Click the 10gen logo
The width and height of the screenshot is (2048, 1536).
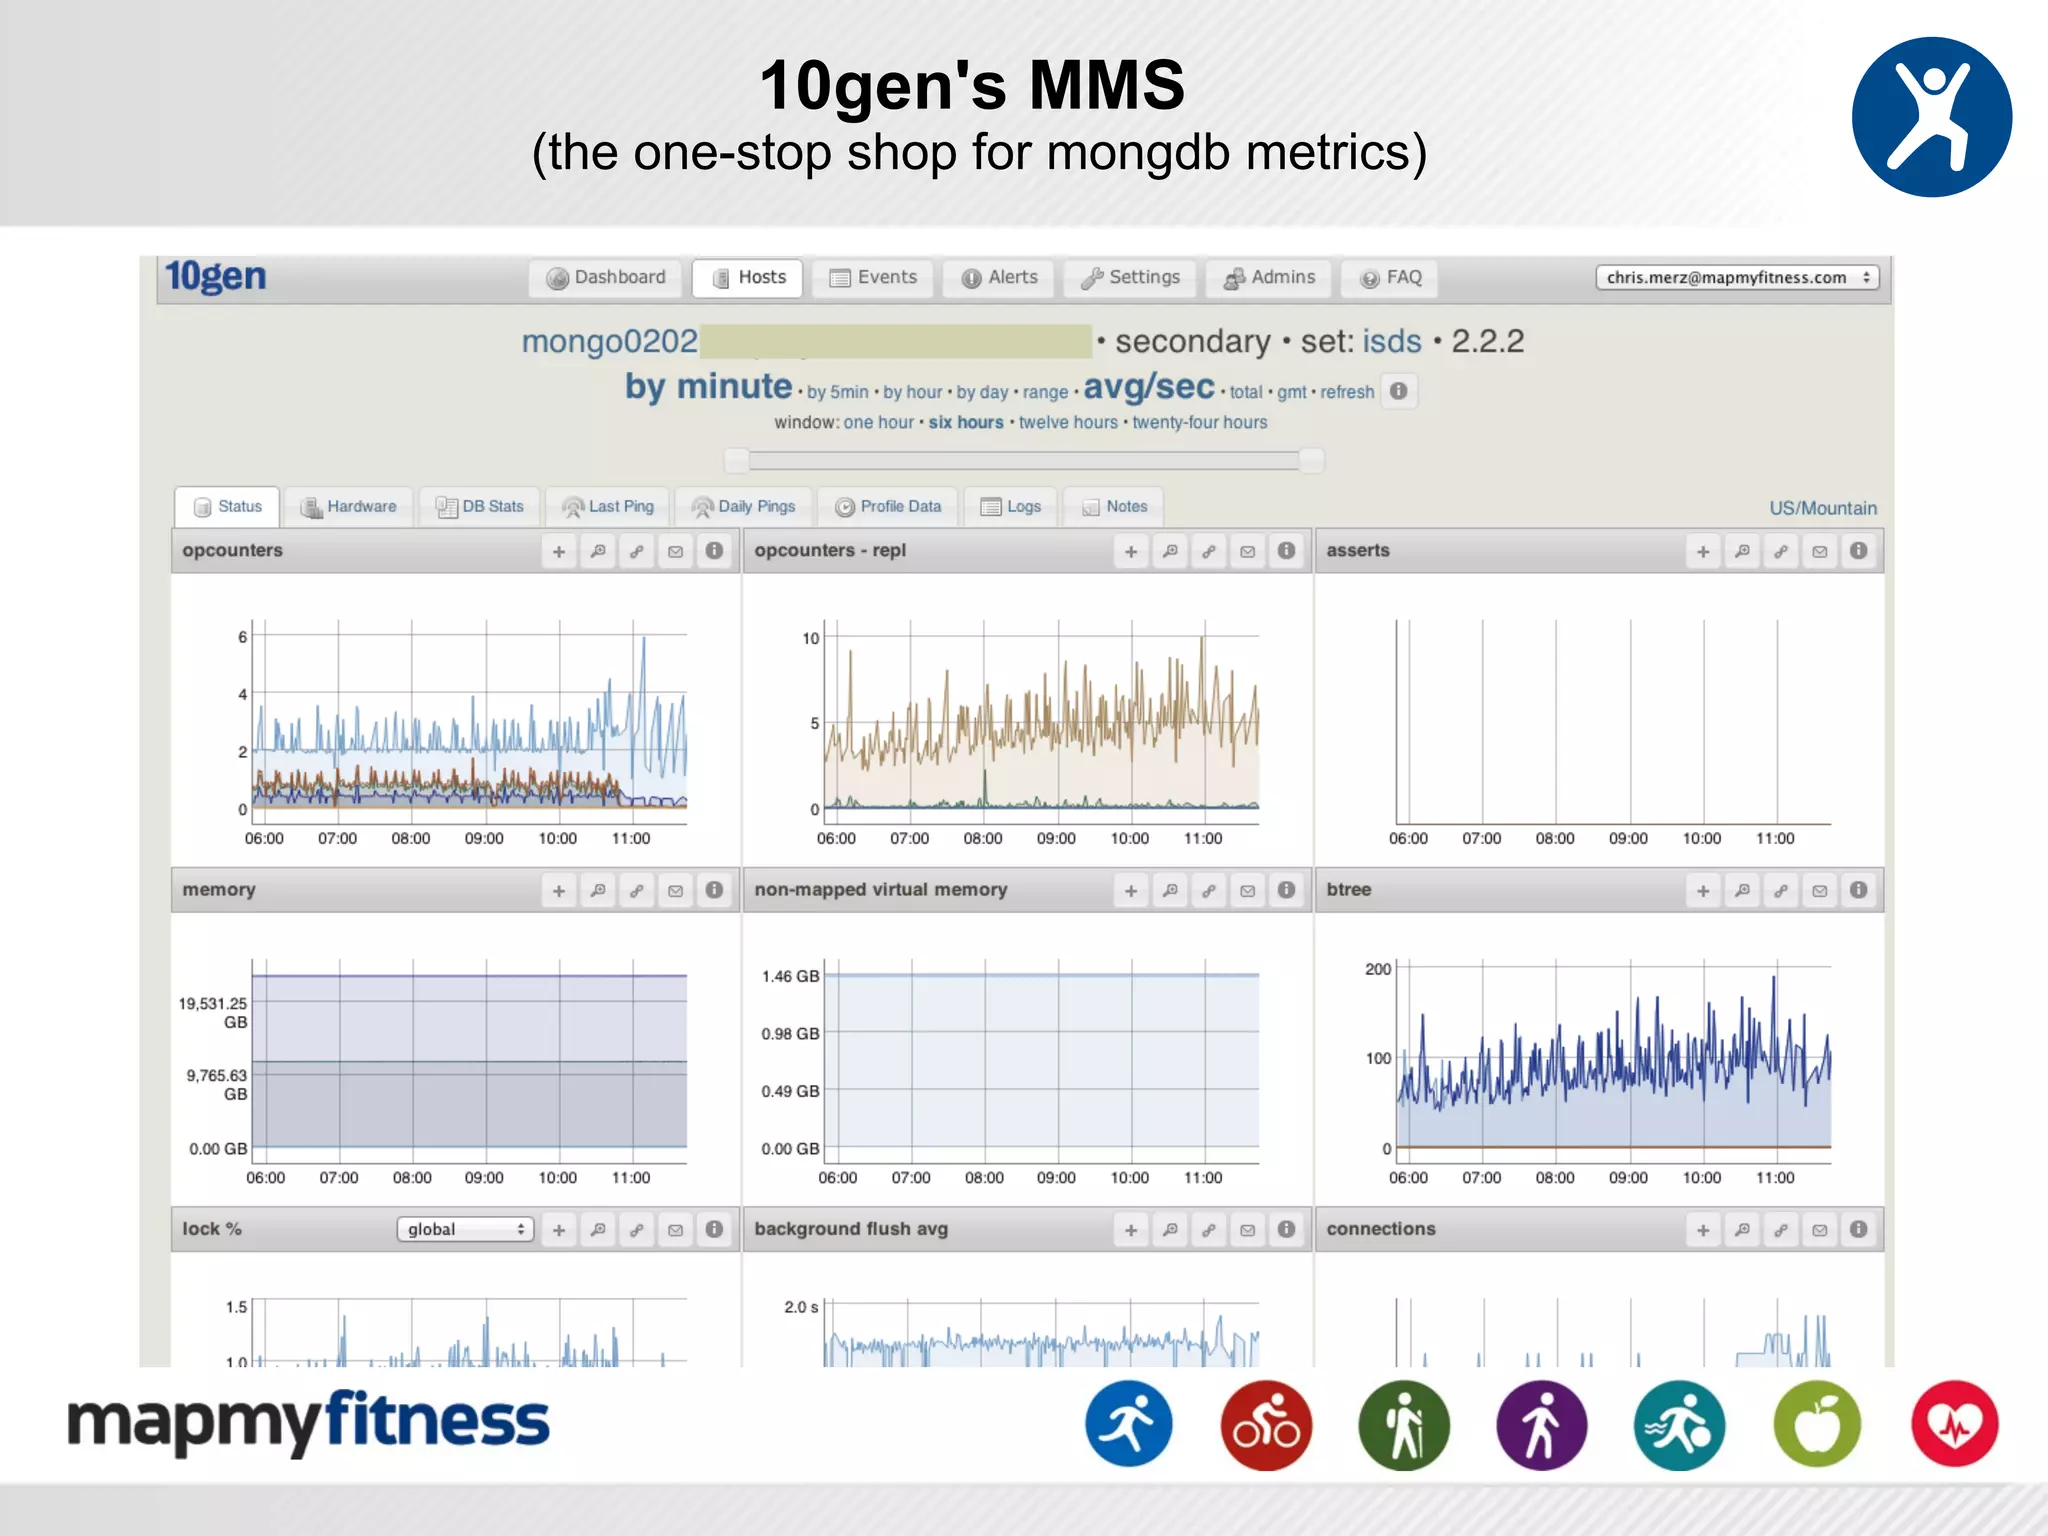[216, 276]
